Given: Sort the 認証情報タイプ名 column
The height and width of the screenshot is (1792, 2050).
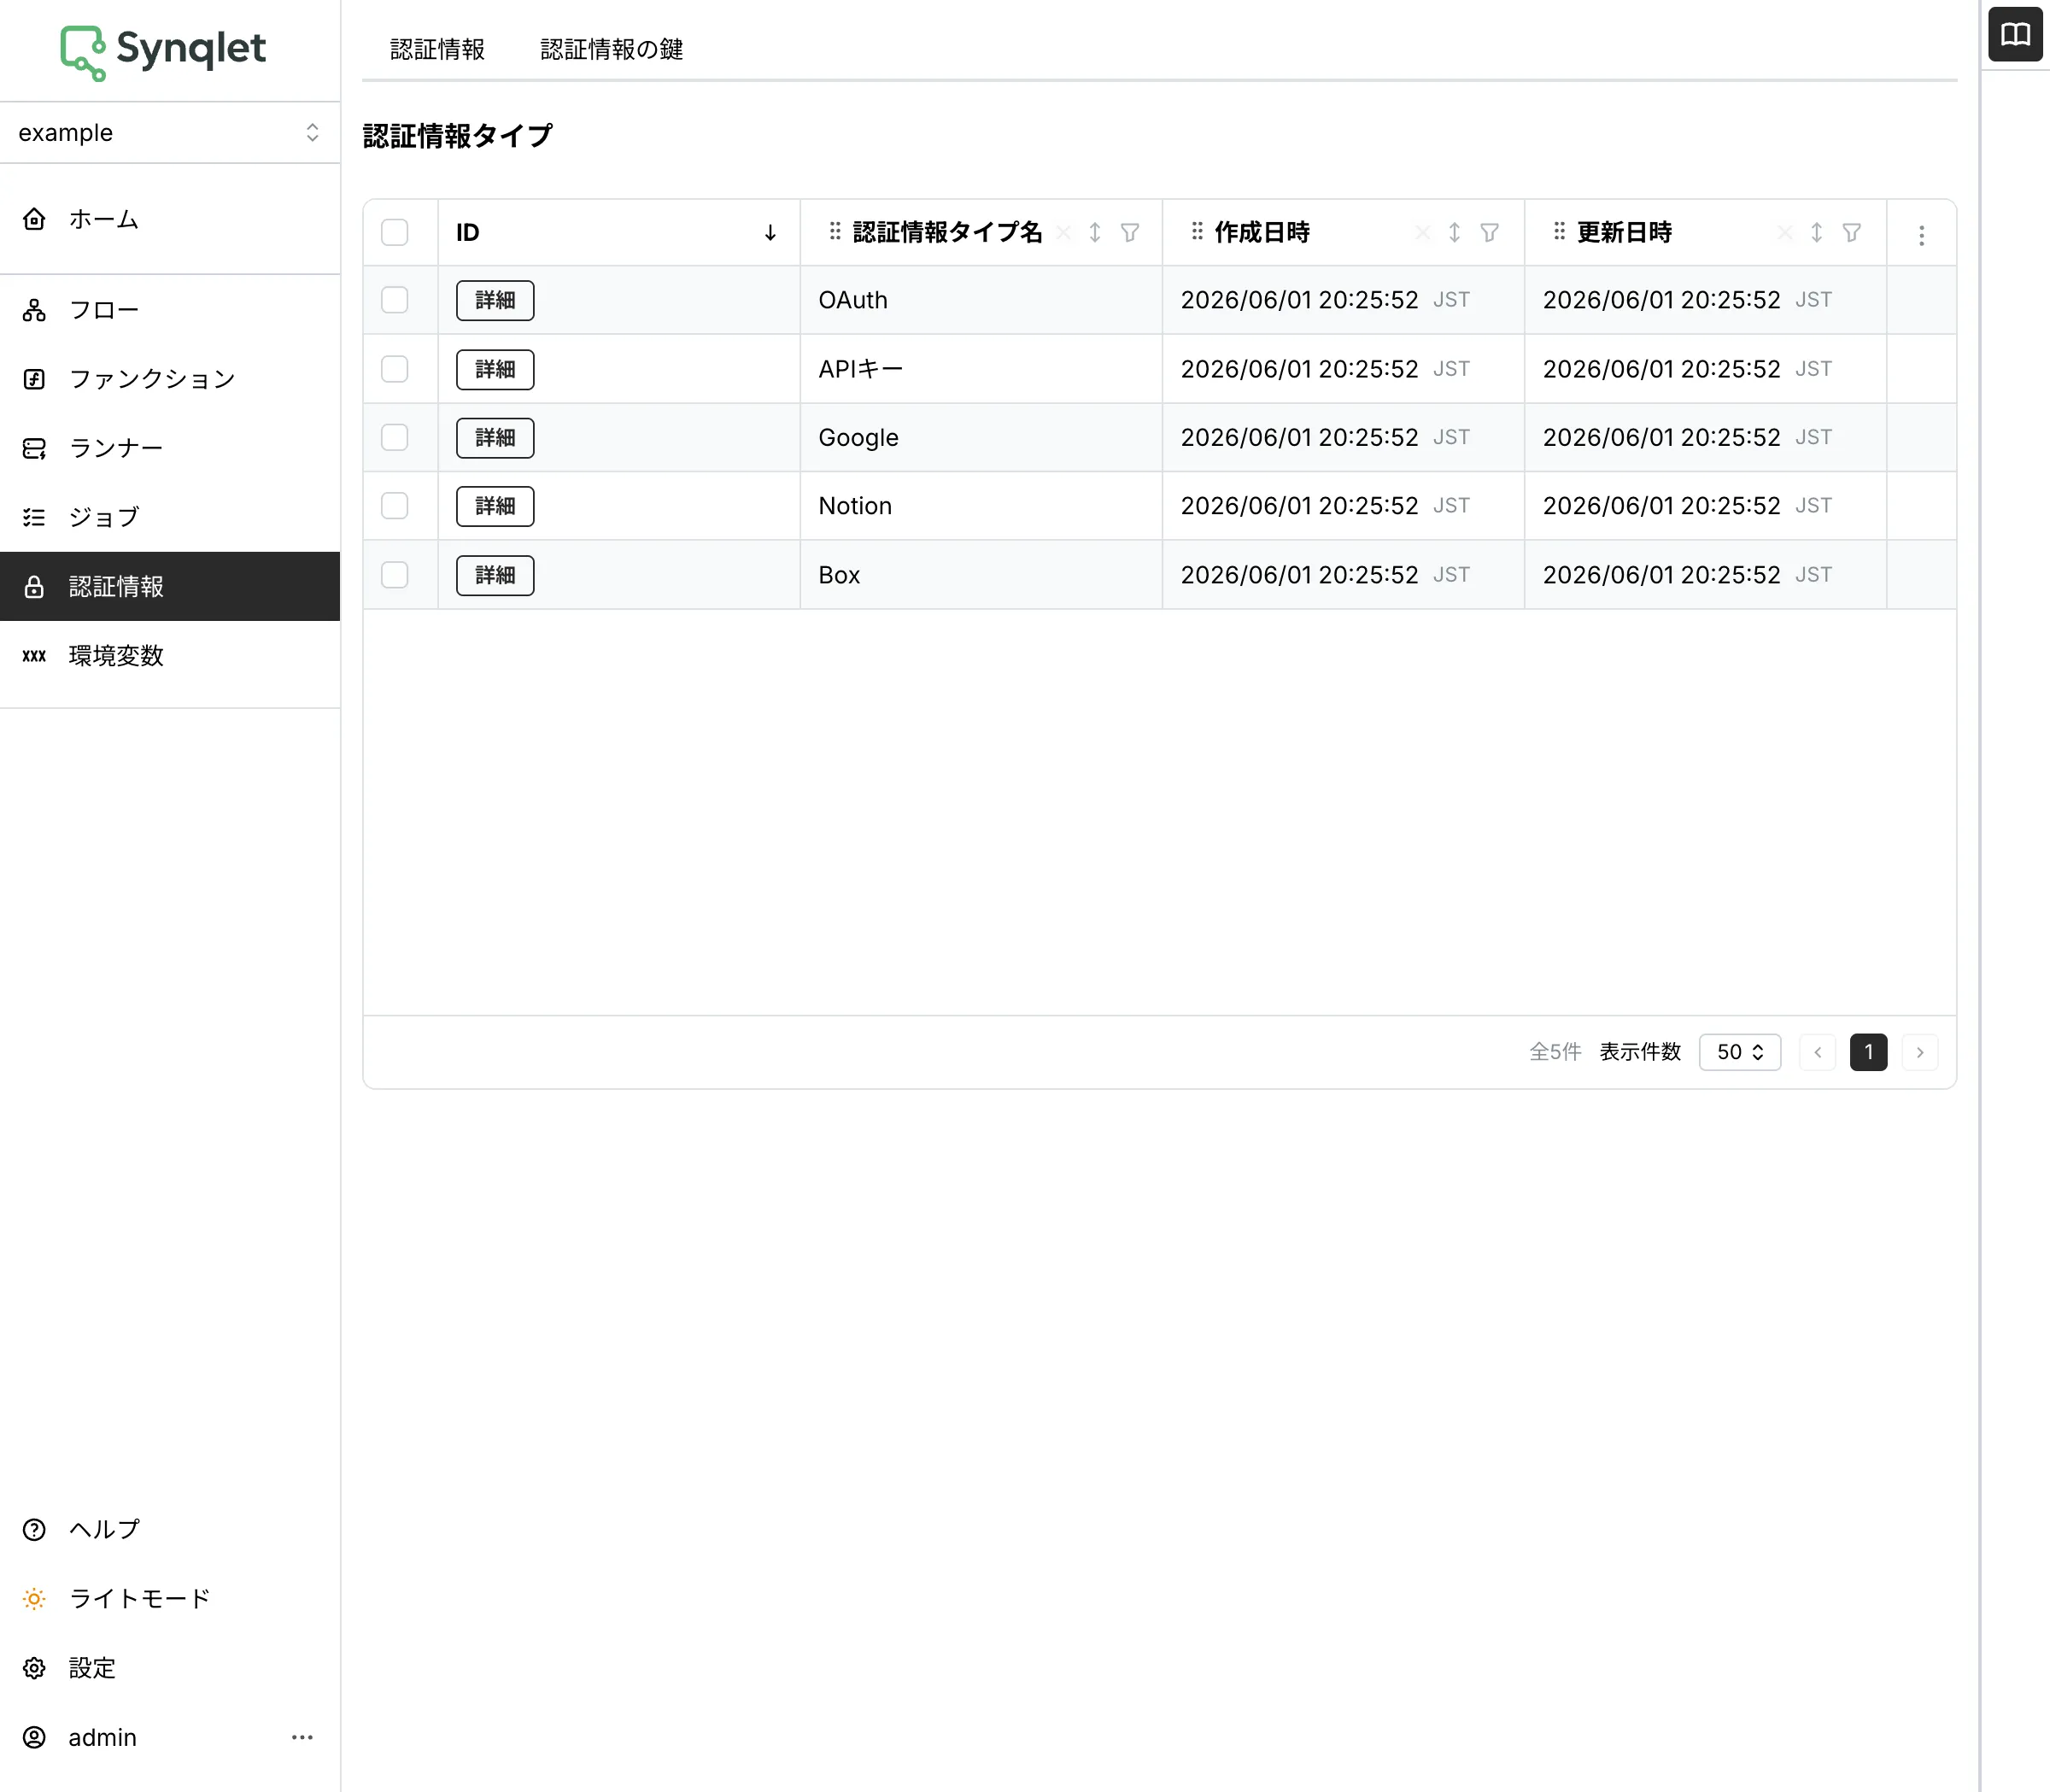Looking at the screenshot, I should point(1095,233).
